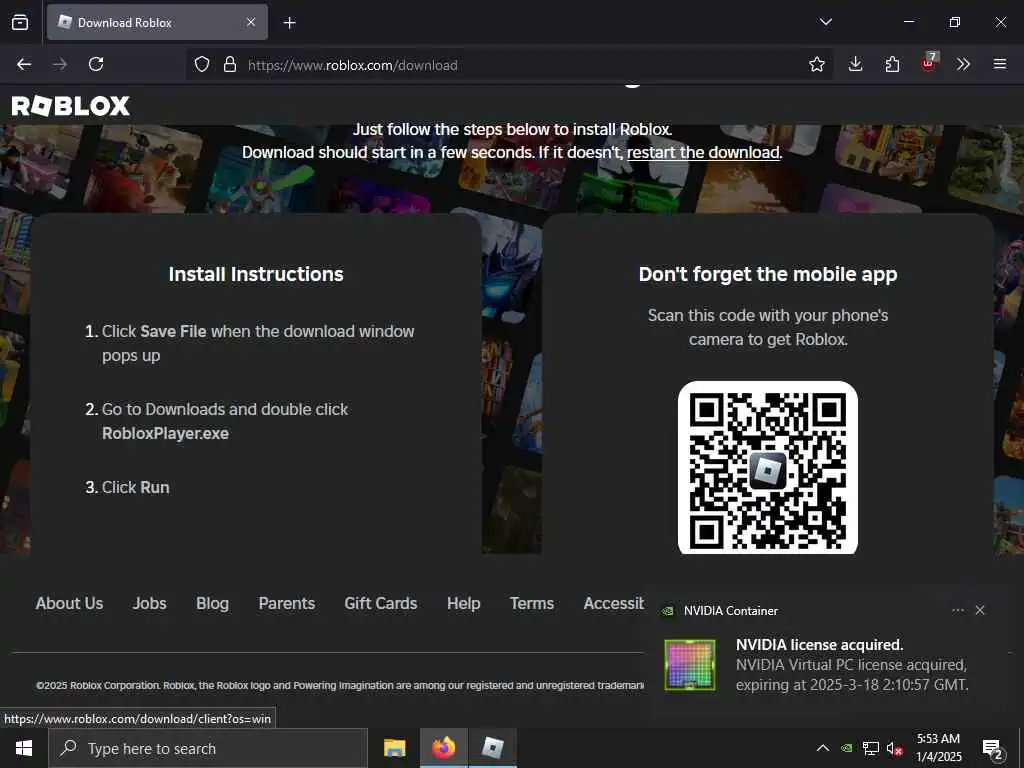Open network status tray icon
Image resolution: width=1024 pixels, height=768 pixels.
click(871, 748)
